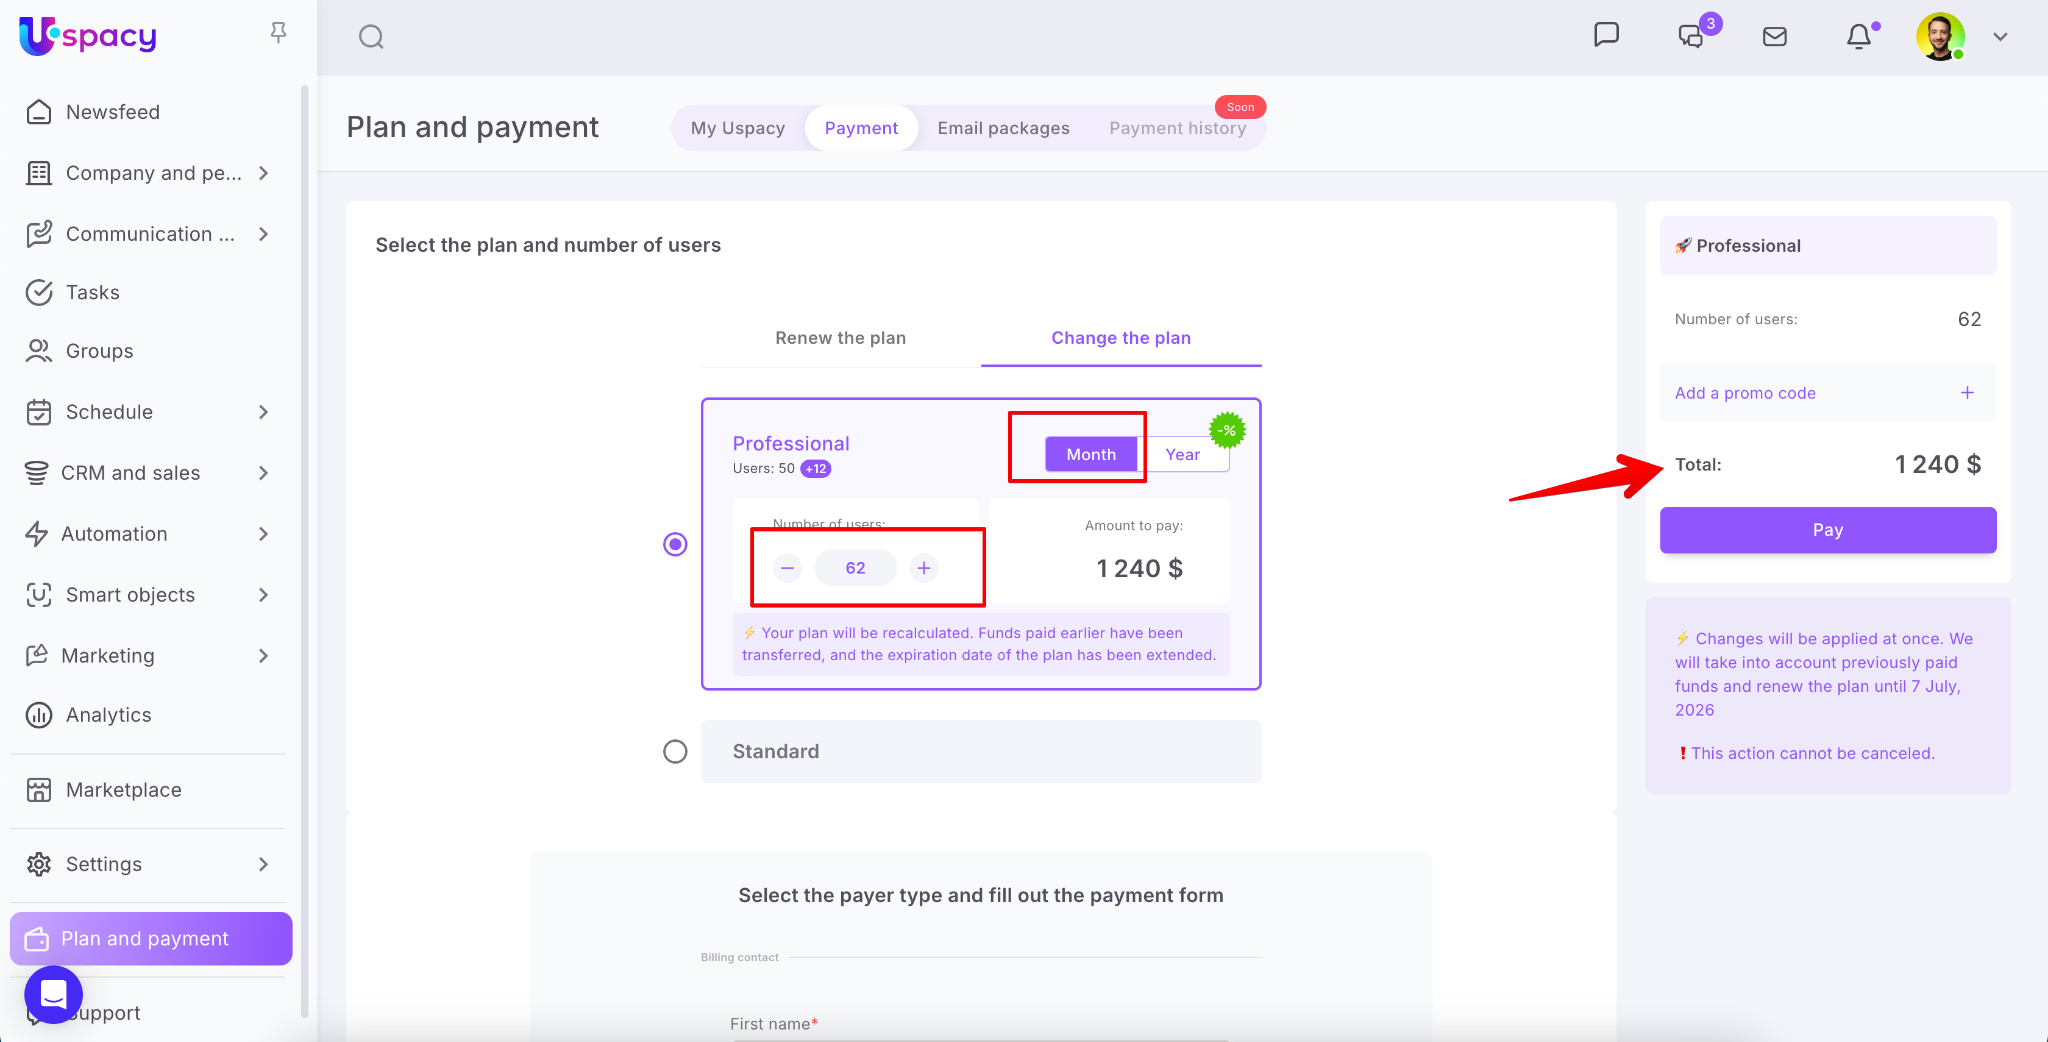The width and height of the screenshot is (2048, 1042).
Task: Increase number of users with plus
Action: point(924,568)
